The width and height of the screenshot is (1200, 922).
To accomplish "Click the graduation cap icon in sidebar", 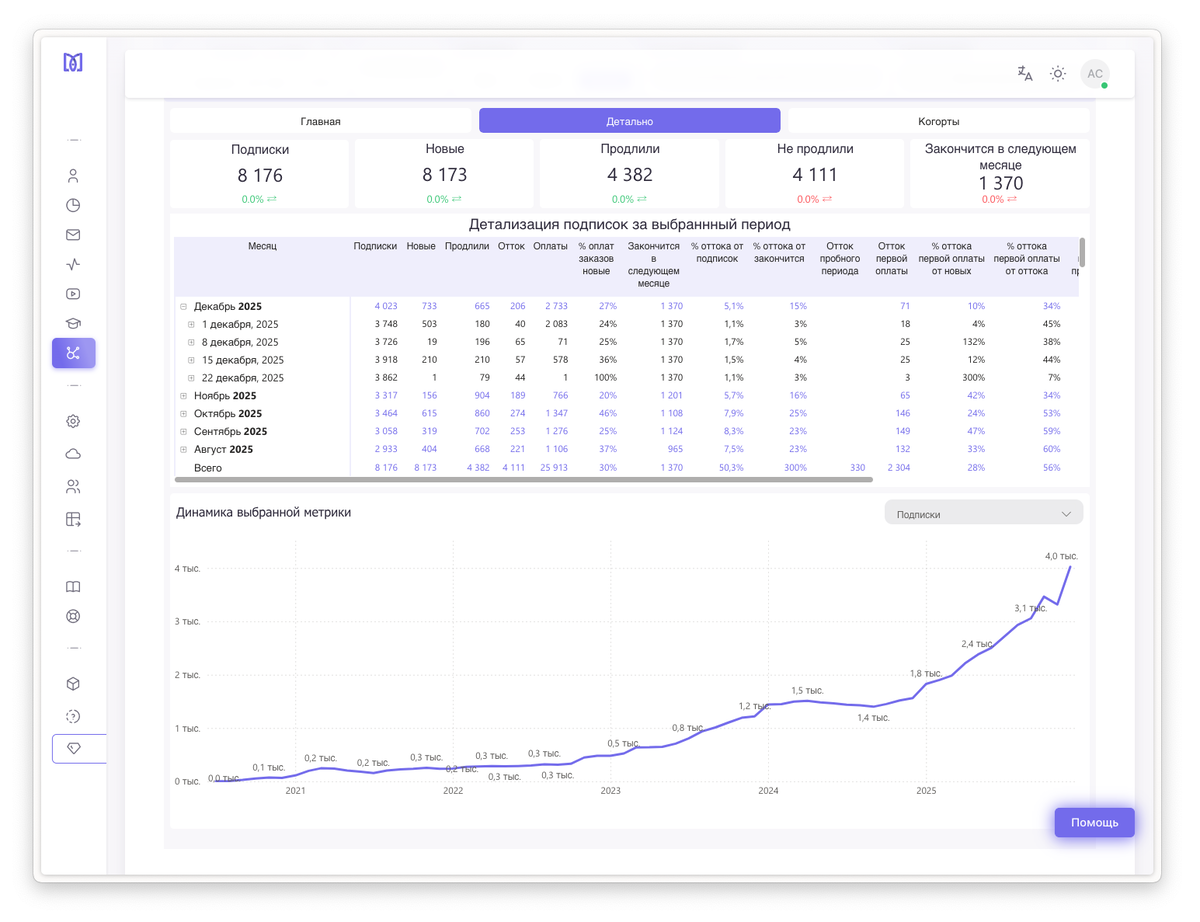I will coord(73,323).
